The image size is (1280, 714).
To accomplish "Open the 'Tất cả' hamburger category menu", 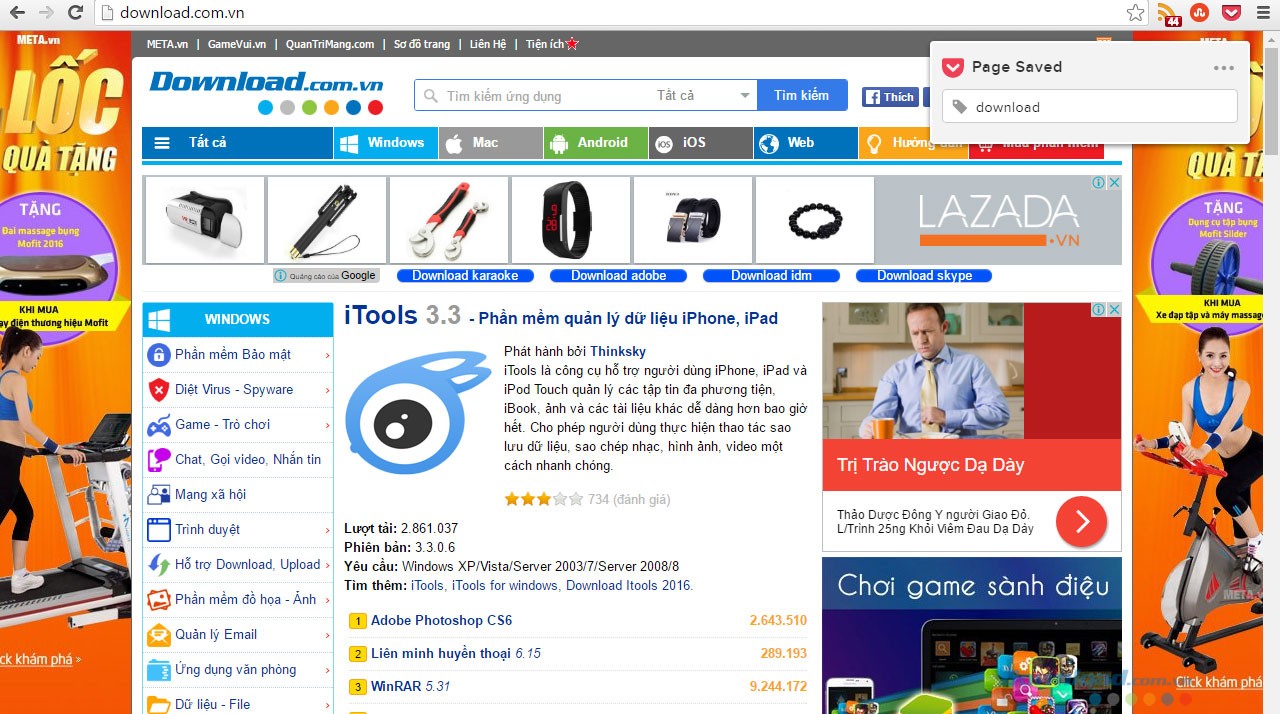I will tap(236, 143).
